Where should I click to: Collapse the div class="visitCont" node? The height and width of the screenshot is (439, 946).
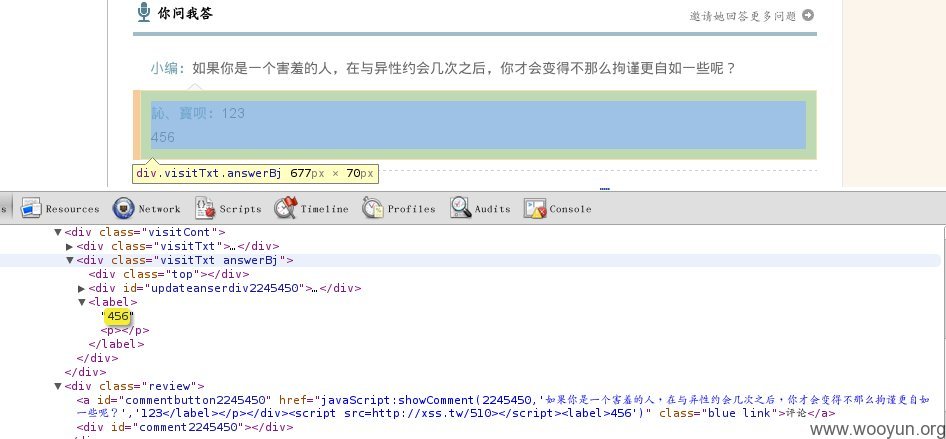(58, 232)
